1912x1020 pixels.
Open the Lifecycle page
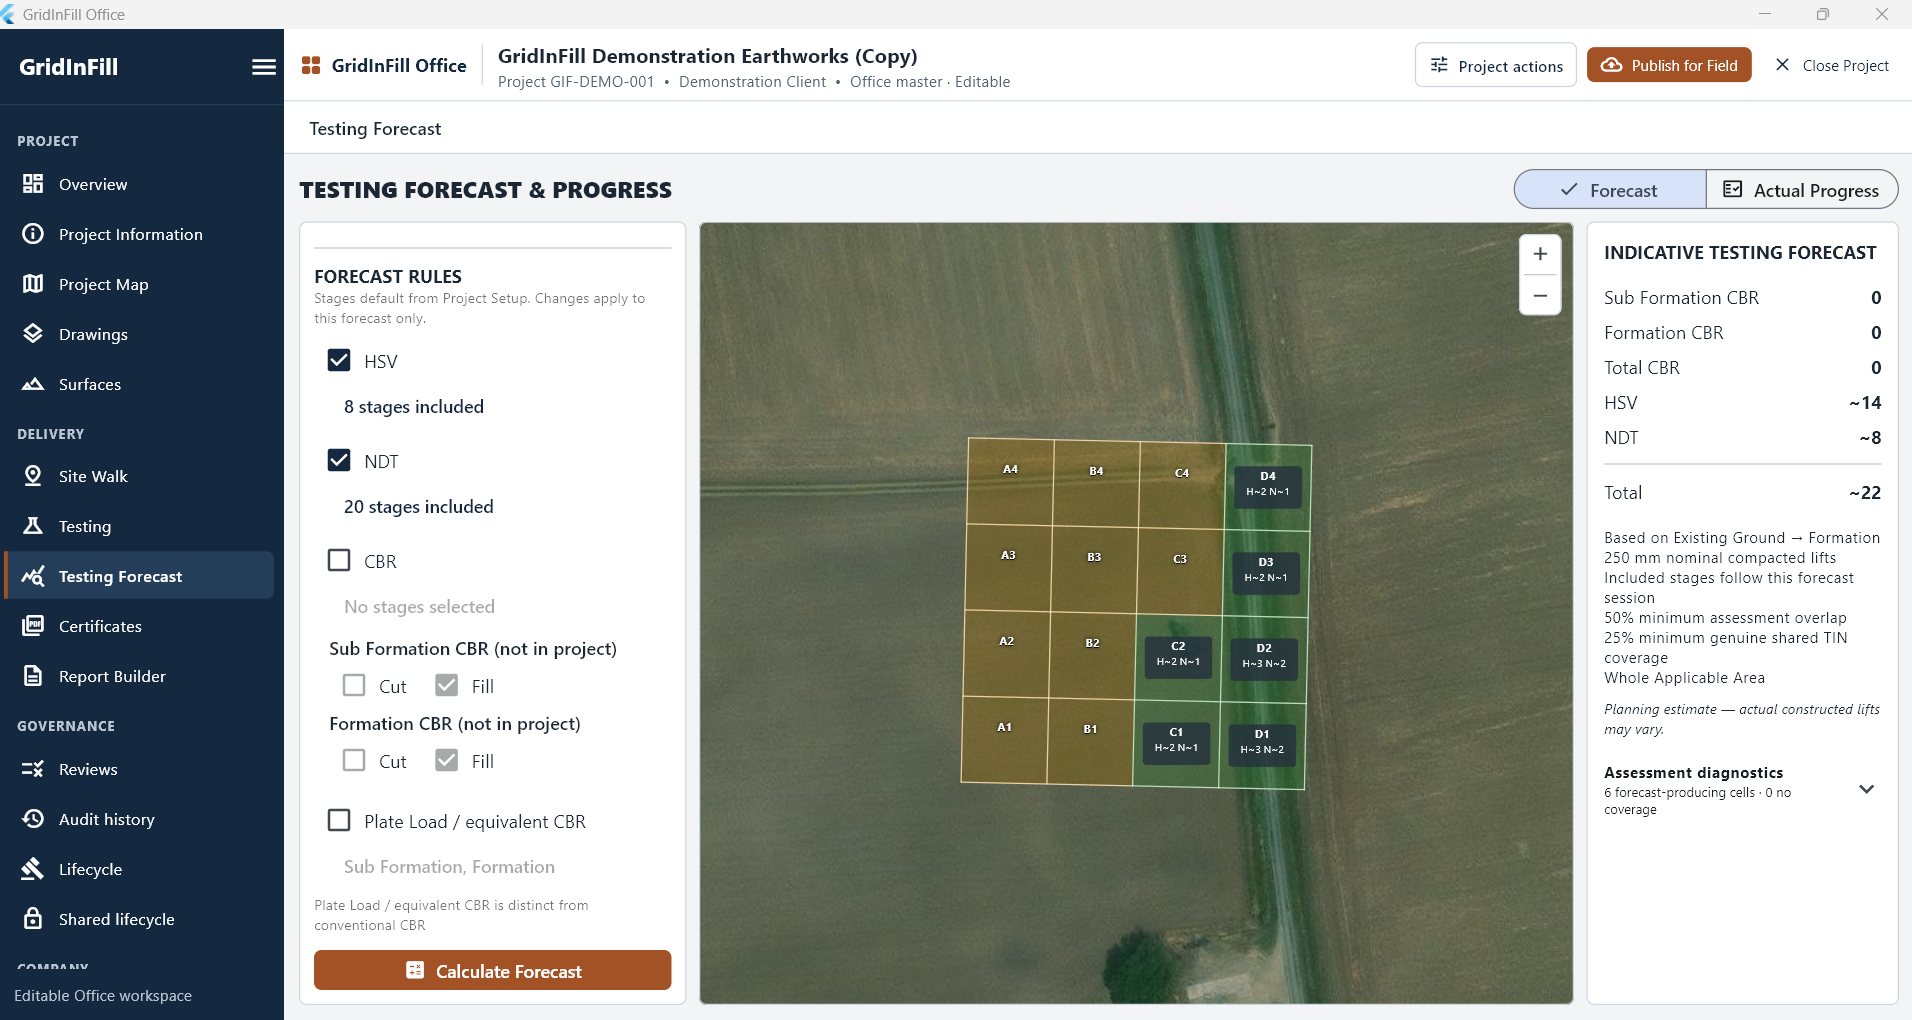point(140,869)
